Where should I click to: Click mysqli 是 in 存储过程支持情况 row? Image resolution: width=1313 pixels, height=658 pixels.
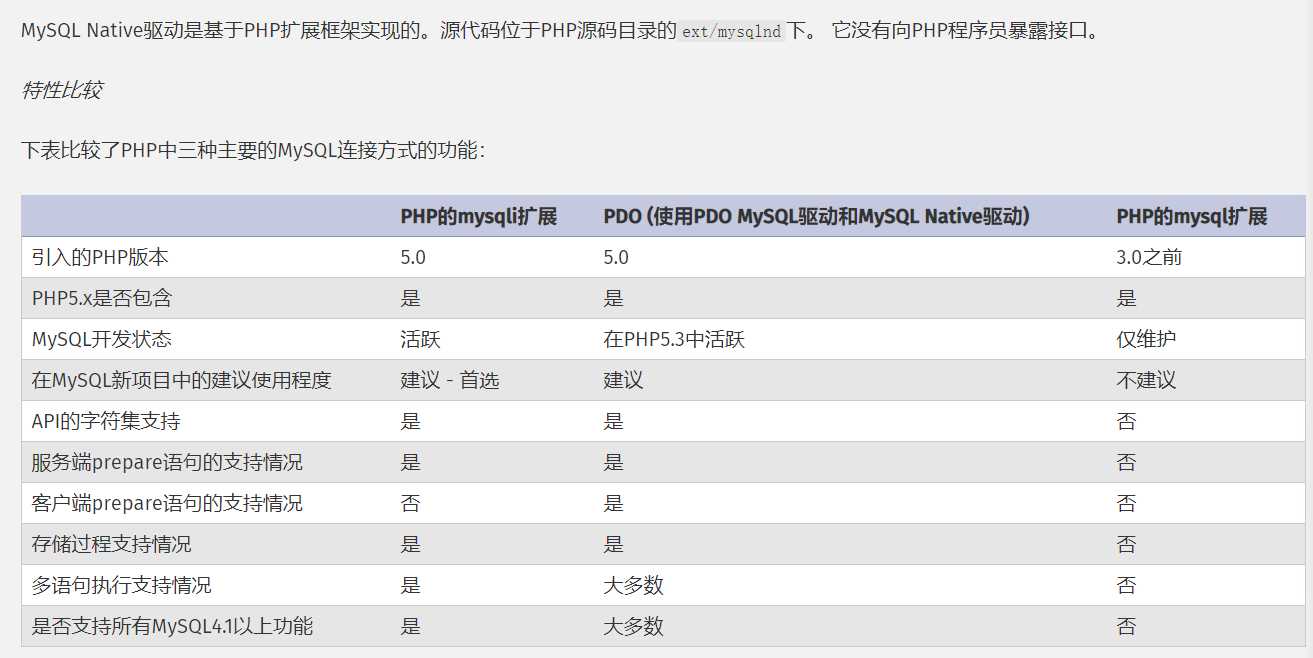coord(410,544)
